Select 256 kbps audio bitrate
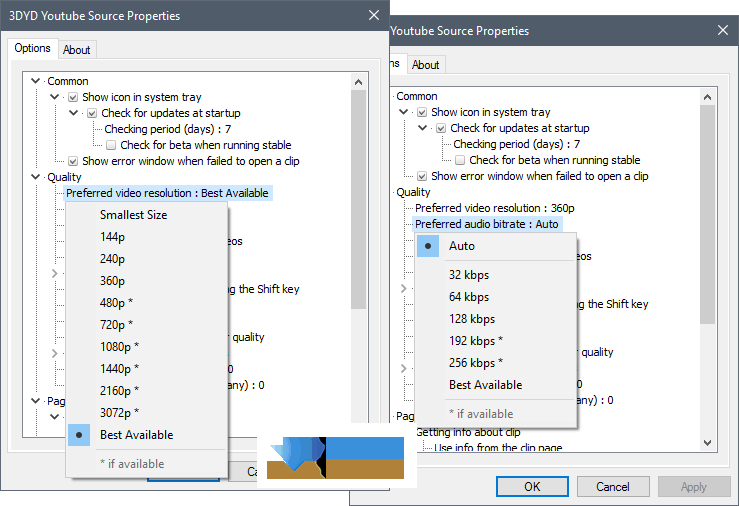The image size is (739, 506). (x=496, y=363)
